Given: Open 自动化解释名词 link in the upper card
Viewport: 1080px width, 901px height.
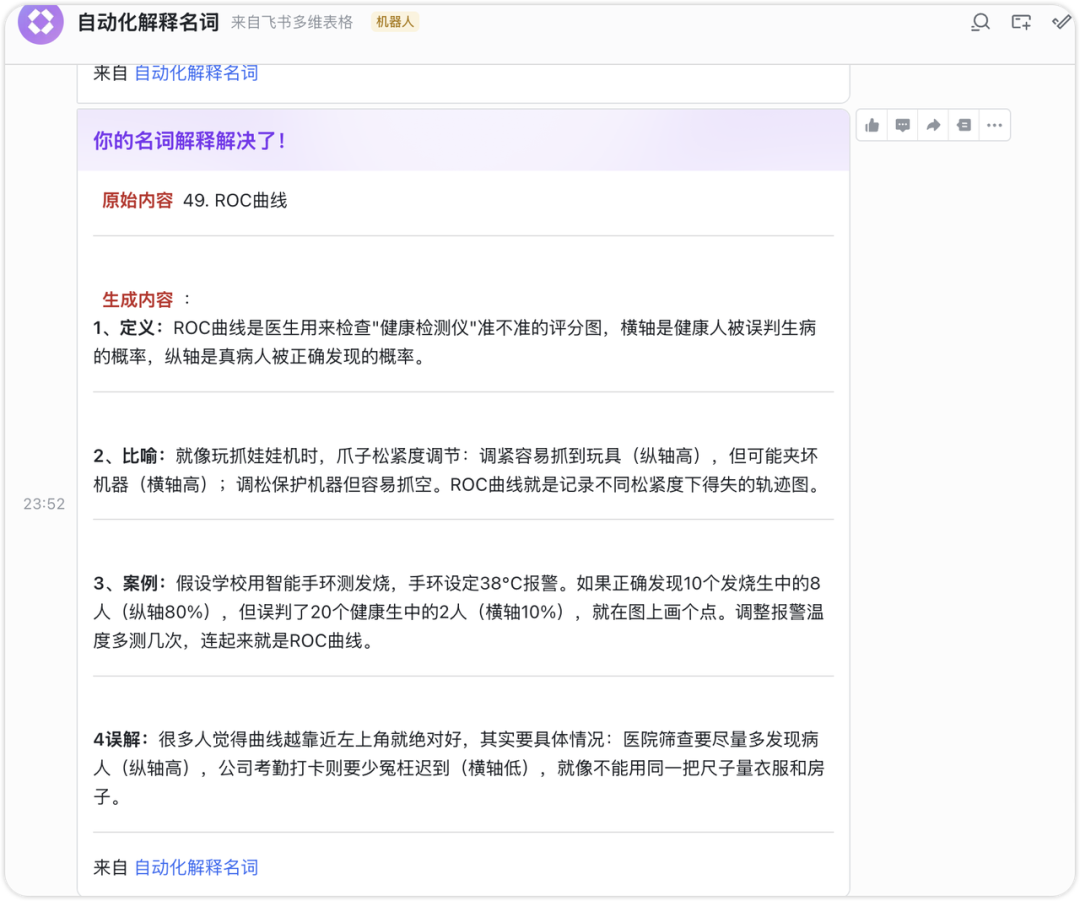Looking at the screenshot, I should click(x=196, y=73).
